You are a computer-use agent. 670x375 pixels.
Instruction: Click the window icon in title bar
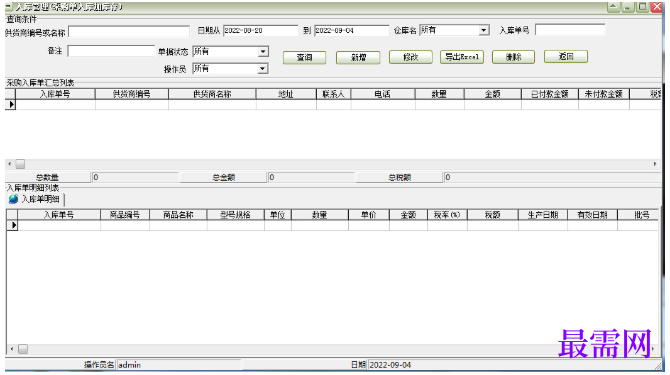[8, 6]
